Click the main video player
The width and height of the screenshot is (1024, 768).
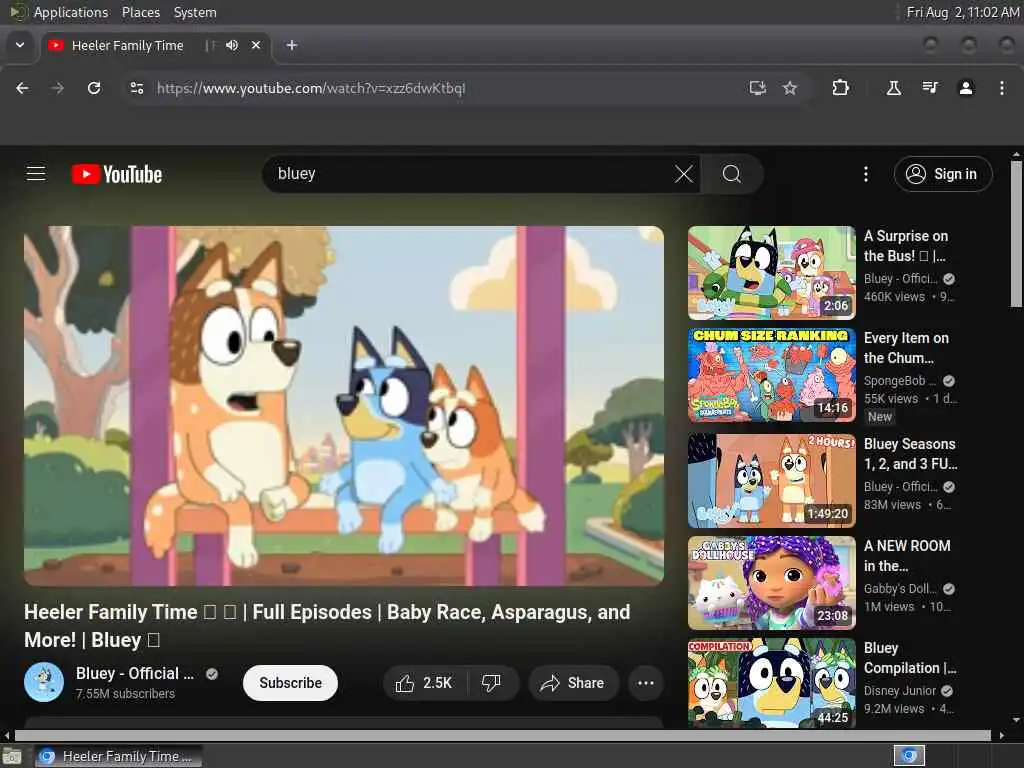click(344, 406)
